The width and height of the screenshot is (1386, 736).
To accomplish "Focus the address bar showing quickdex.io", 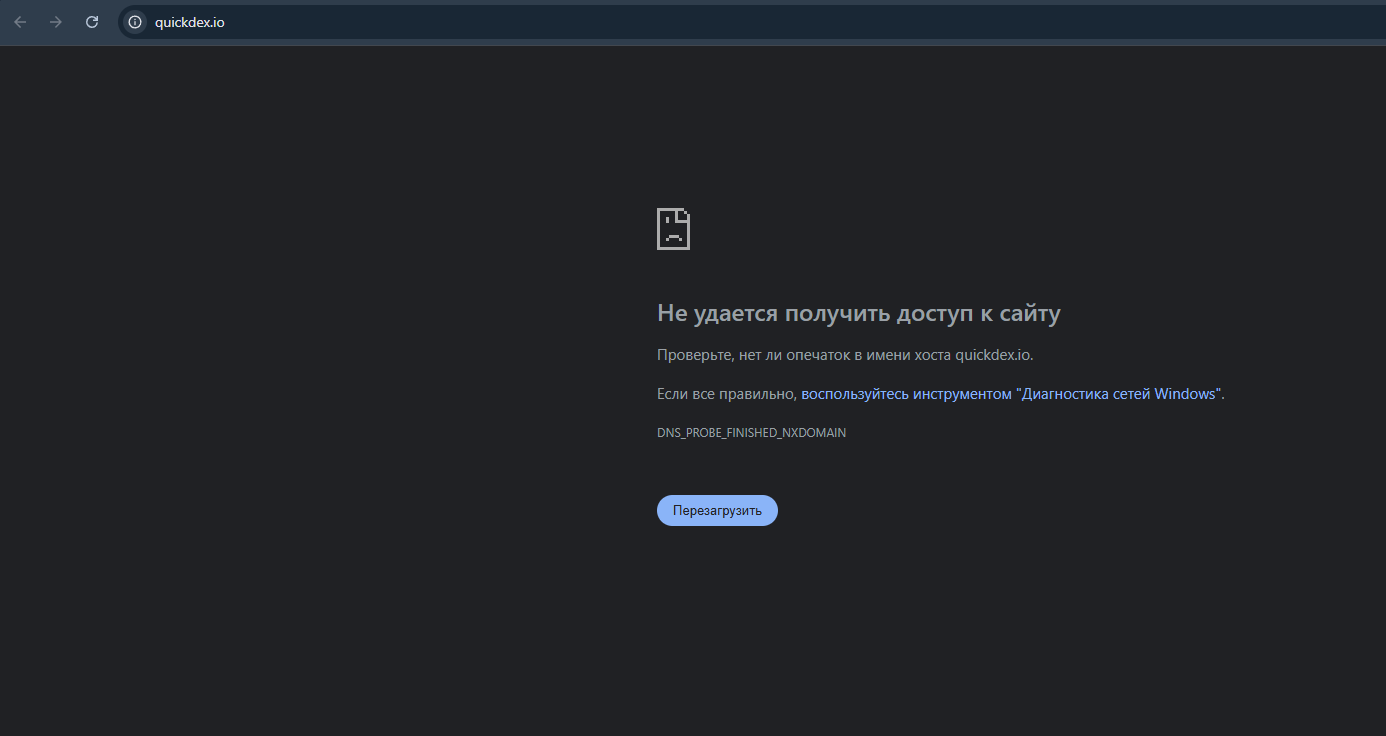I will [750, 22].
